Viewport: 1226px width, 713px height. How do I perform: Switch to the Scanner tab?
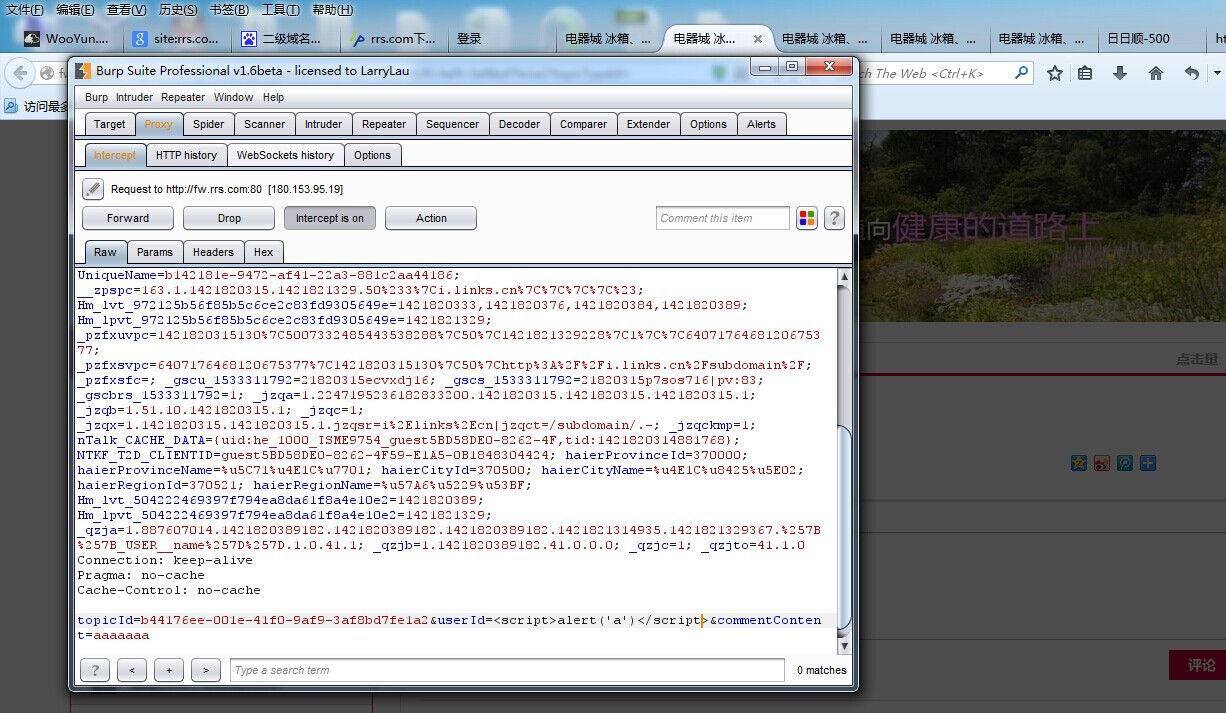[x=265, y=124]
